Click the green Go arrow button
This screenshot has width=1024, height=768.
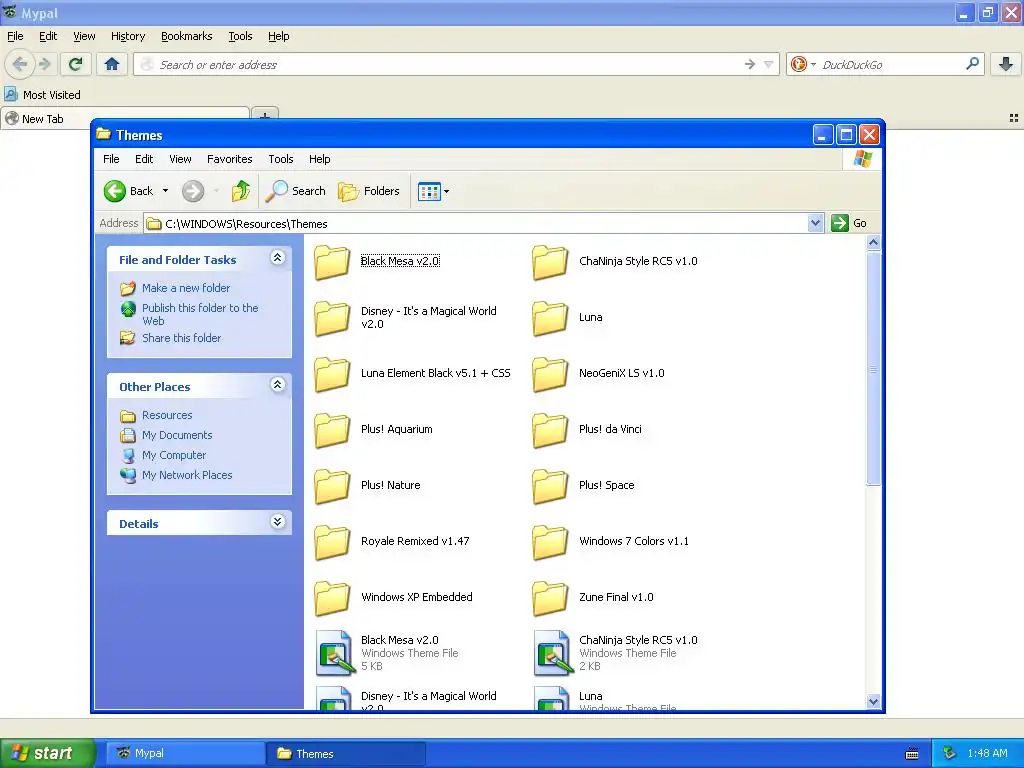(840, 223)
